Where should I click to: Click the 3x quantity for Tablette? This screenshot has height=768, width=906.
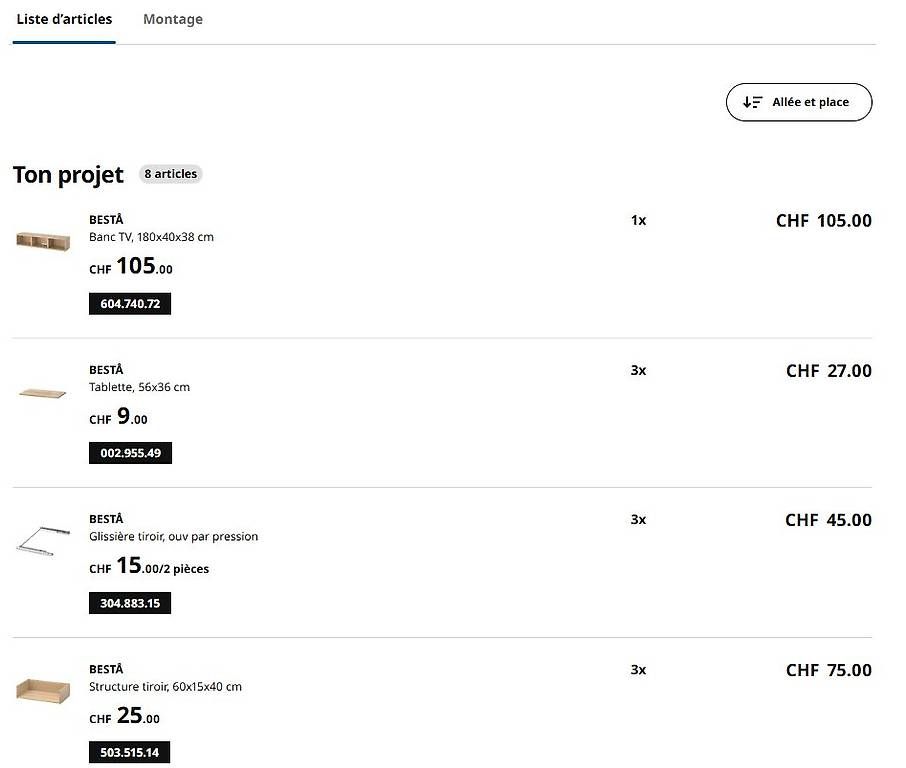[x=638, y=370]
